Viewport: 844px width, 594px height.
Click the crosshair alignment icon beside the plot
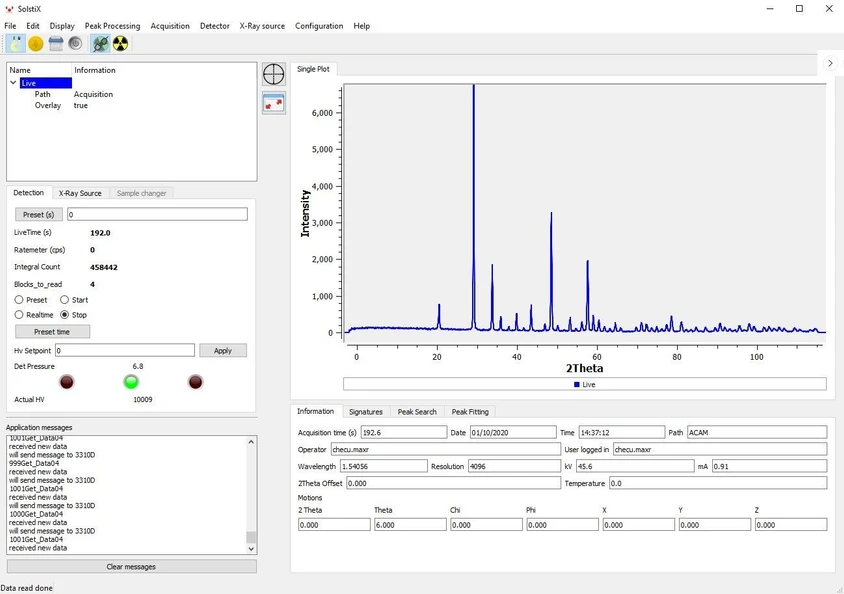[x=273, y=74]
